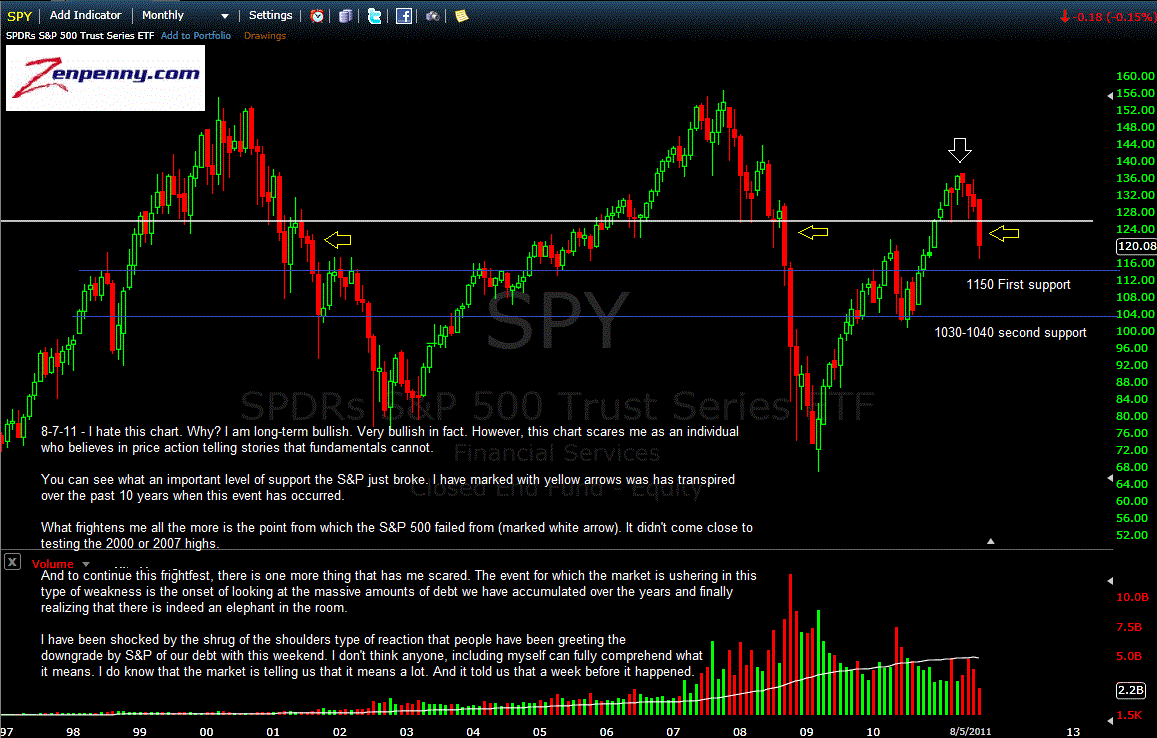
Task: Click the 7.5B volume axis label
Action: (x=1129, y=627)
